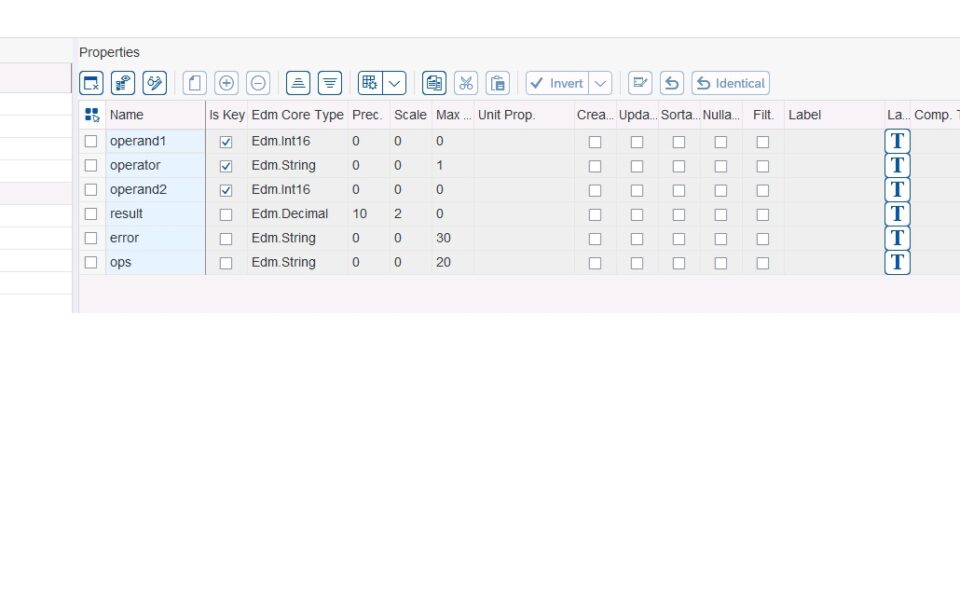This screenshot has height=604, width=960.
Task: Click the undo arrow icon before Identical
Action: pos(672,83)
